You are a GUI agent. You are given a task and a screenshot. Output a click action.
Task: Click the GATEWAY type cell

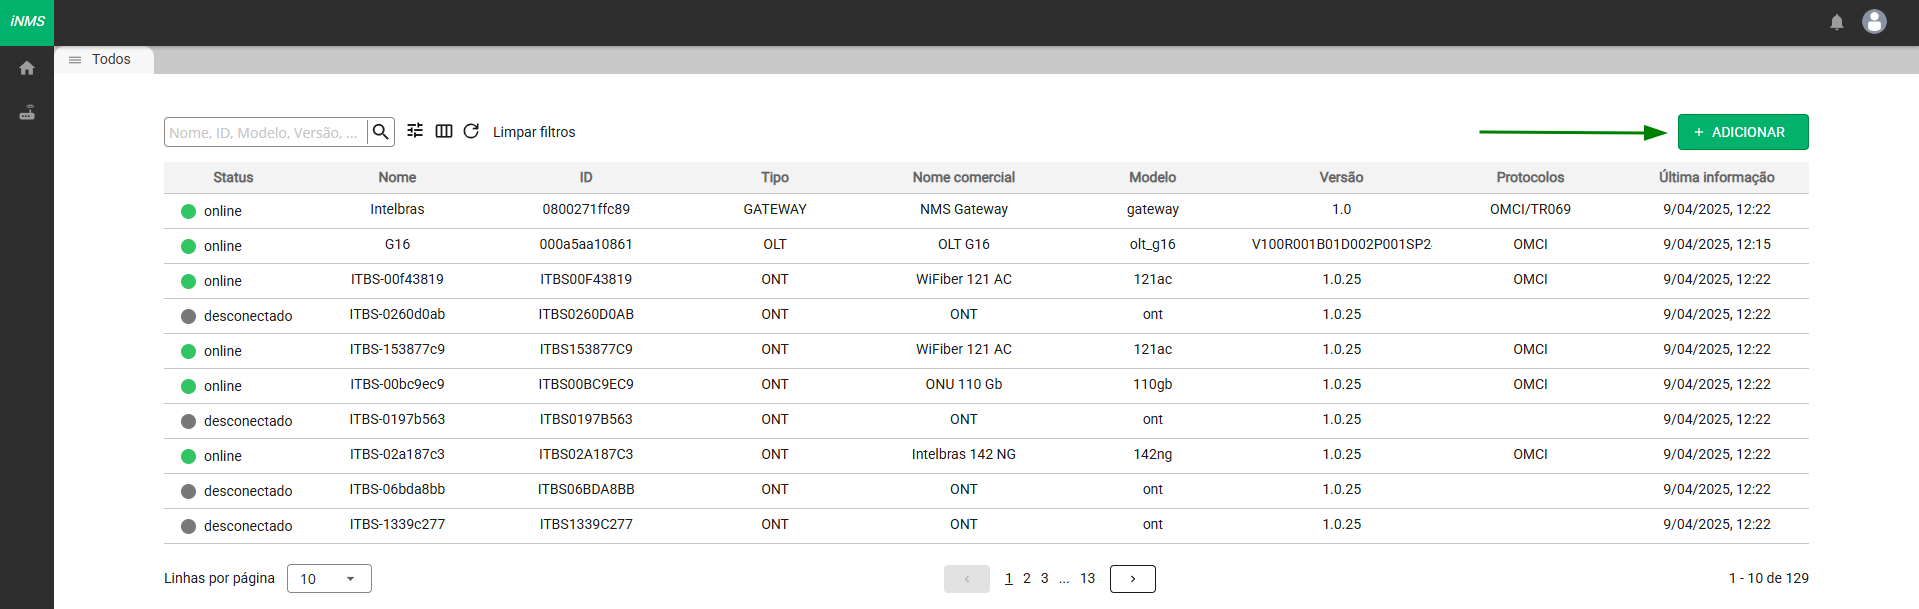[x=775, y=209]
